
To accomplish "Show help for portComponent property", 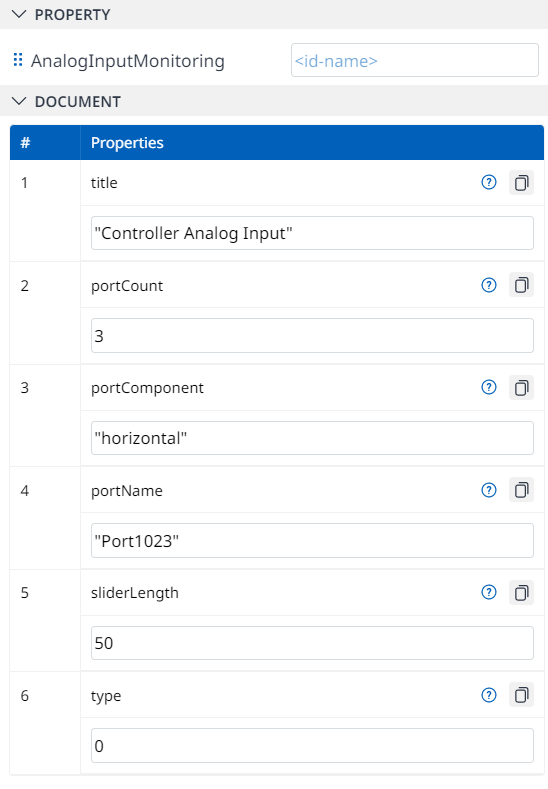I will tap(489, 387).
